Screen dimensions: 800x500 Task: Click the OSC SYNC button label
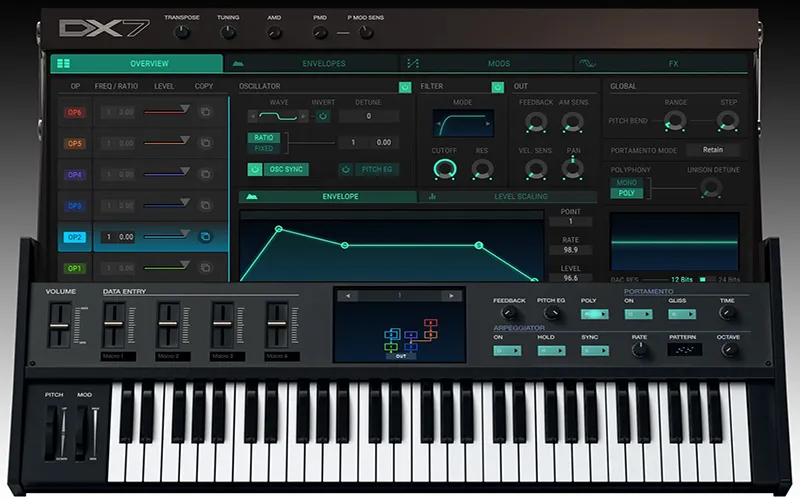[x=286, y=169]
